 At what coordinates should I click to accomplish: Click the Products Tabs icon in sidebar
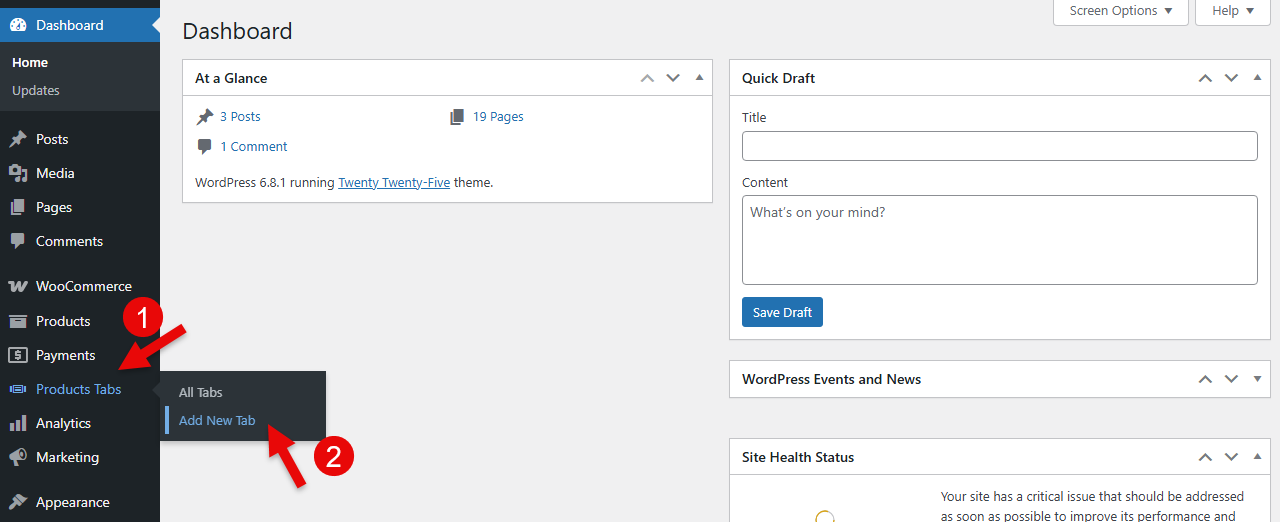tap(18, 389)
